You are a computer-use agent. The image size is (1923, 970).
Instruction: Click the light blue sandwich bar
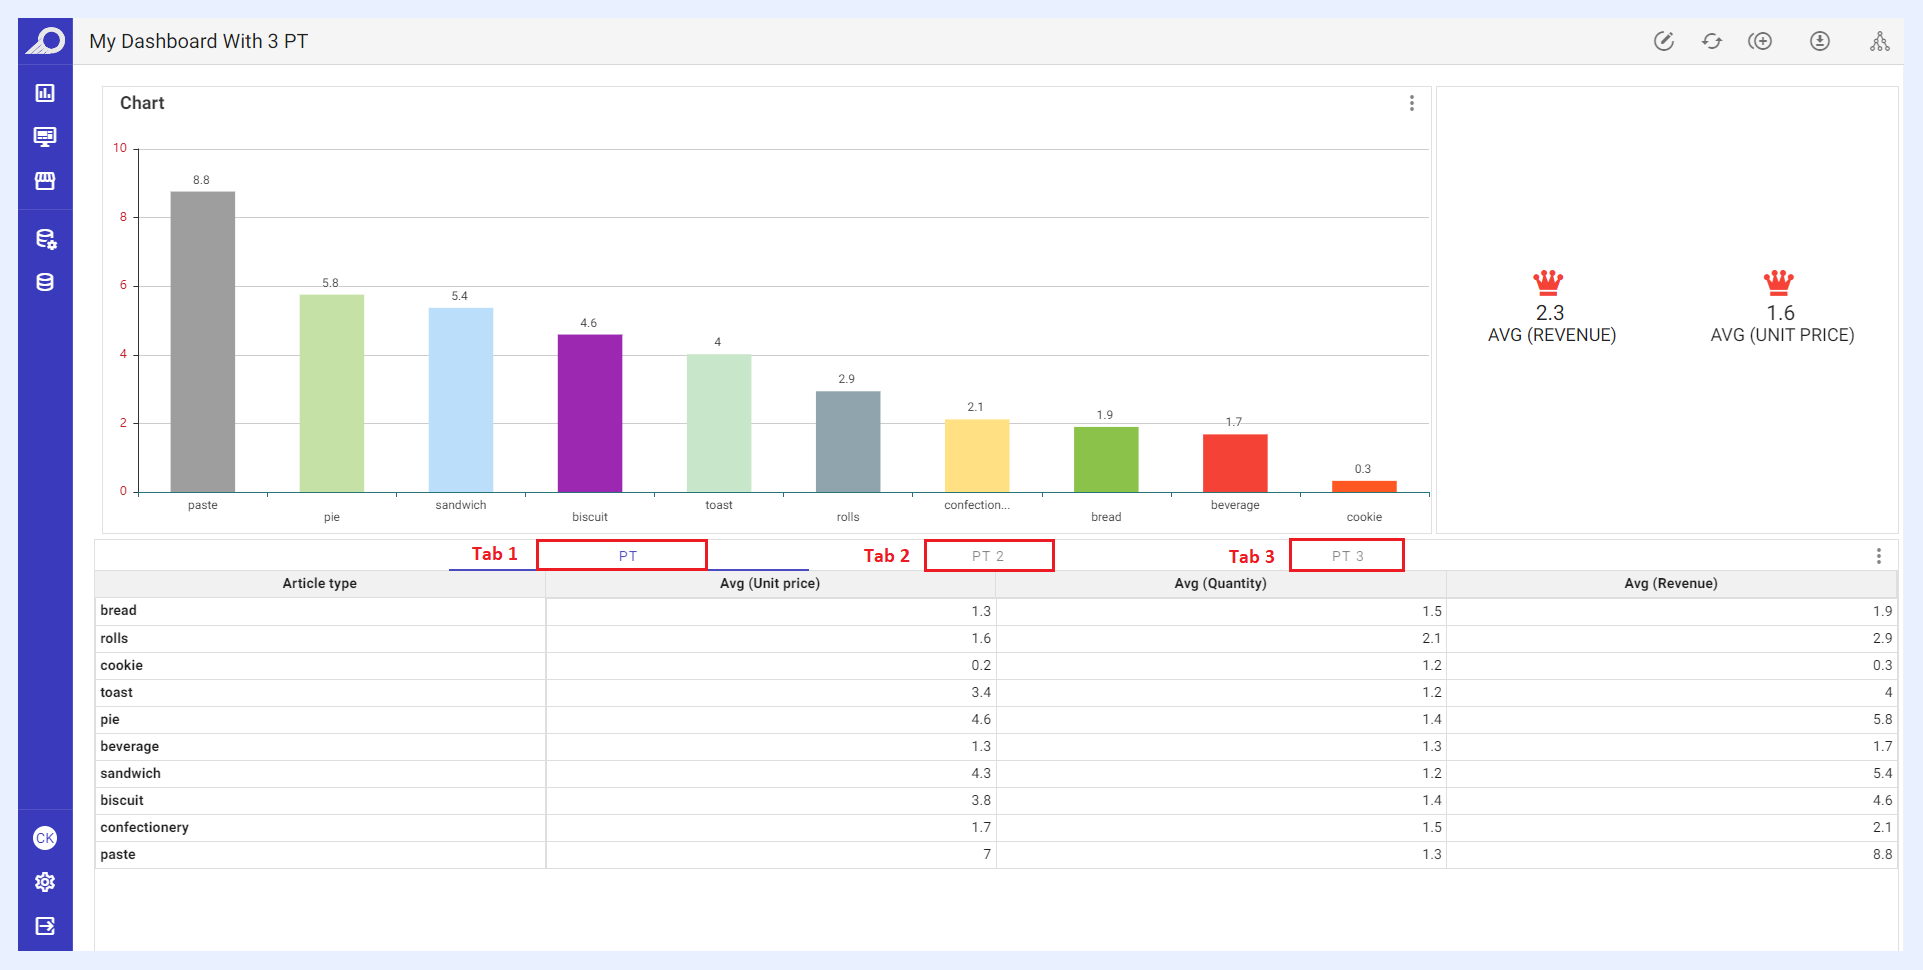click(461, 400)
